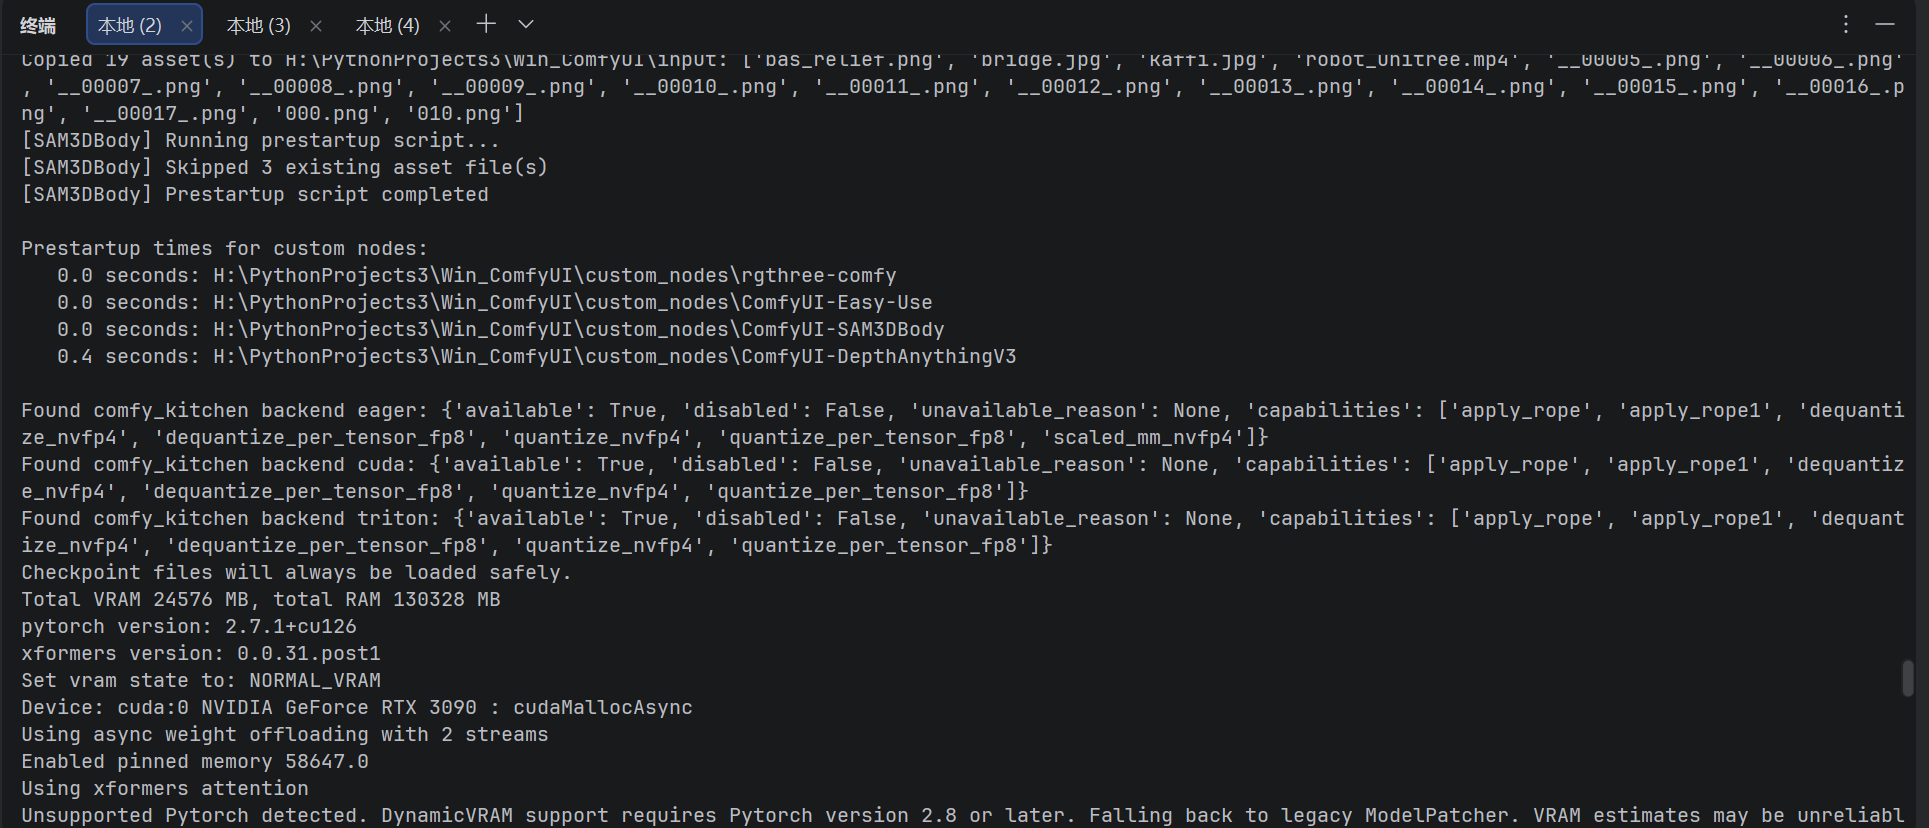This screenshot has height=828, width=1929.
Task: Open the ComfyUI-DepthAnythingV3 path link
Action: point(615,357)
